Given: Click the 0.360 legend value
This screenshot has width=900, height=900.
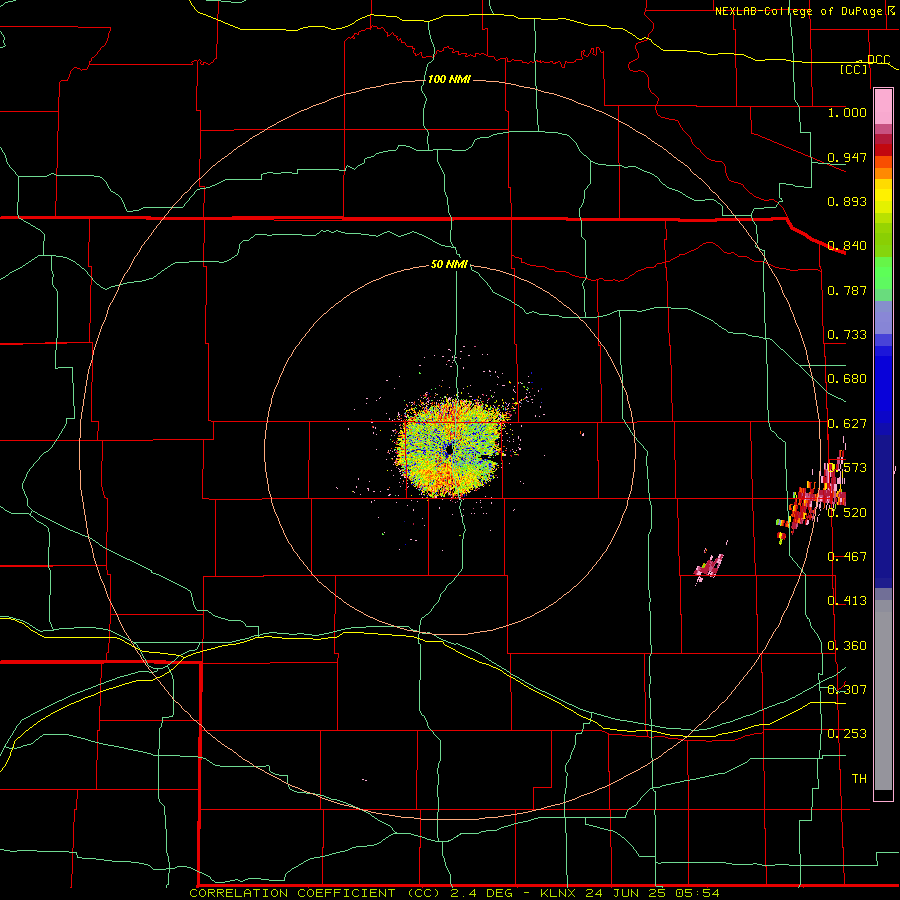Looking at the screenshot, I should pyautogui.click(x=847, y=646).
